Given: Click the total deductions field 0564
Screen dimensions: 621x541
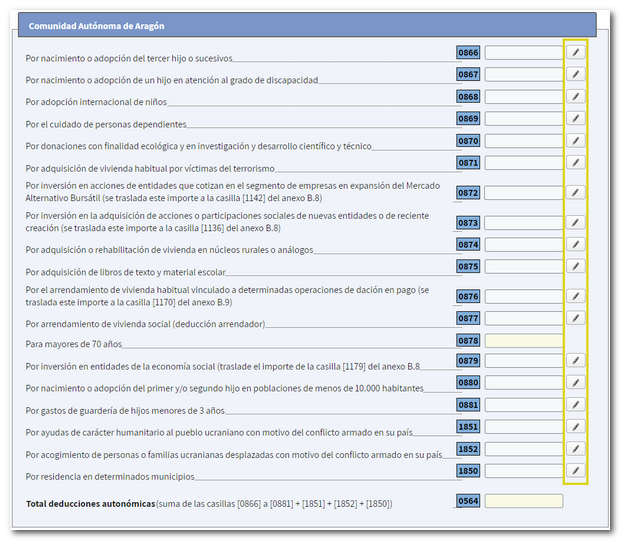Looking at the screenshot, I should (523, 501).
